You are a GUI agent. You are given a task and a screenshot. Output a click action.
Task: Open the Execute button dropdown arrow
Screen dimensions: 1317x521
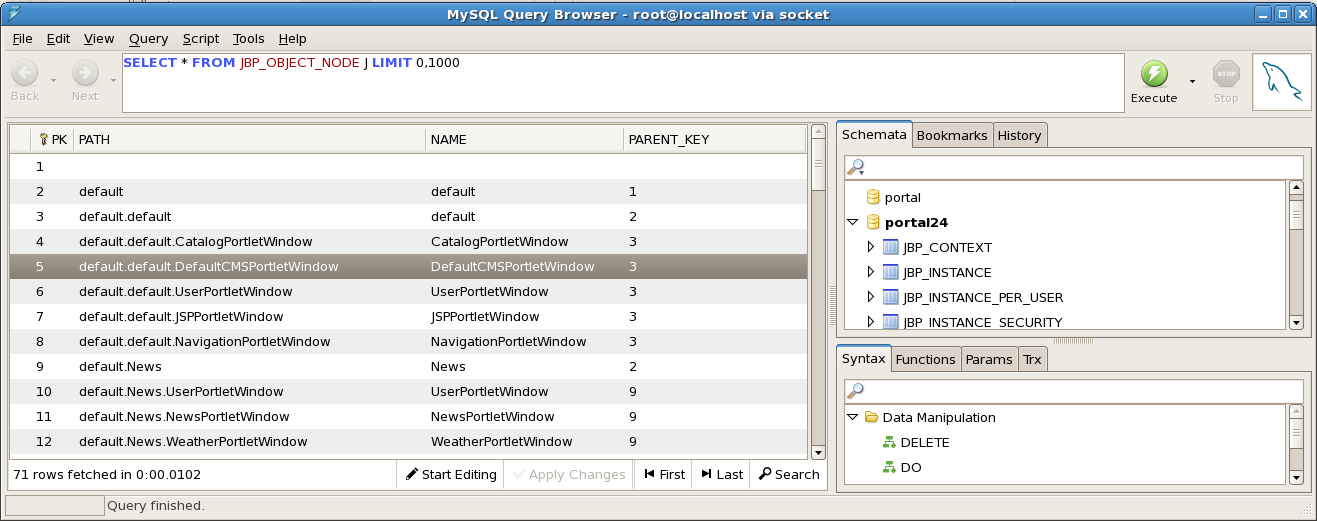(1191, 81)
